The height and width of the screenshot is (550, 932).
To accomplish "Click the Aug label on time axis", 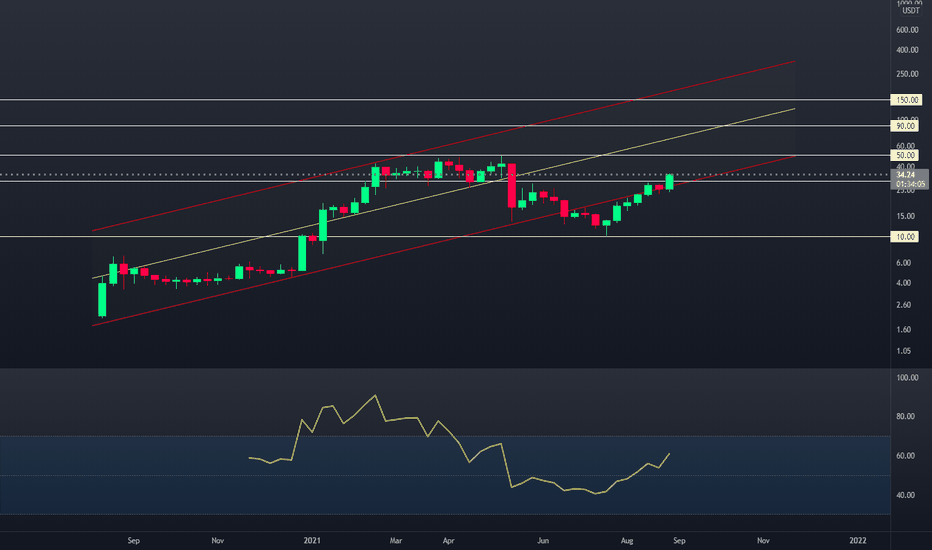I will point(626,540).
